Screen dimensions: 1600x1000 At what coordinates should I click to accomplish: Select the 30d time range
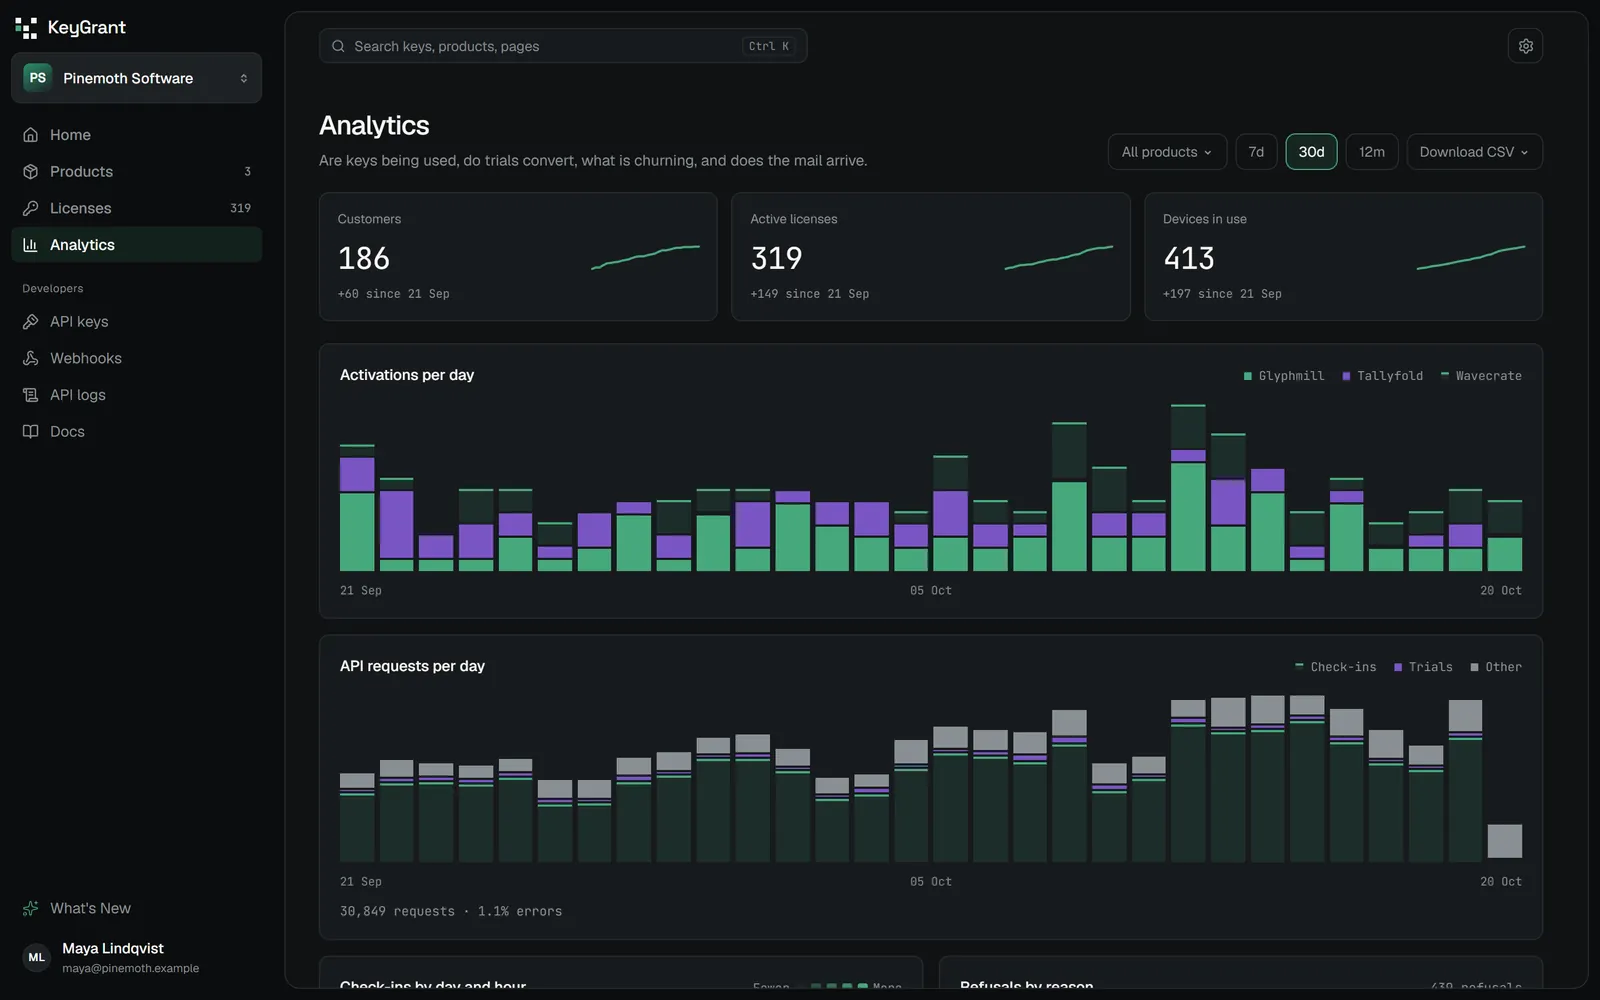coord(1311,152)
